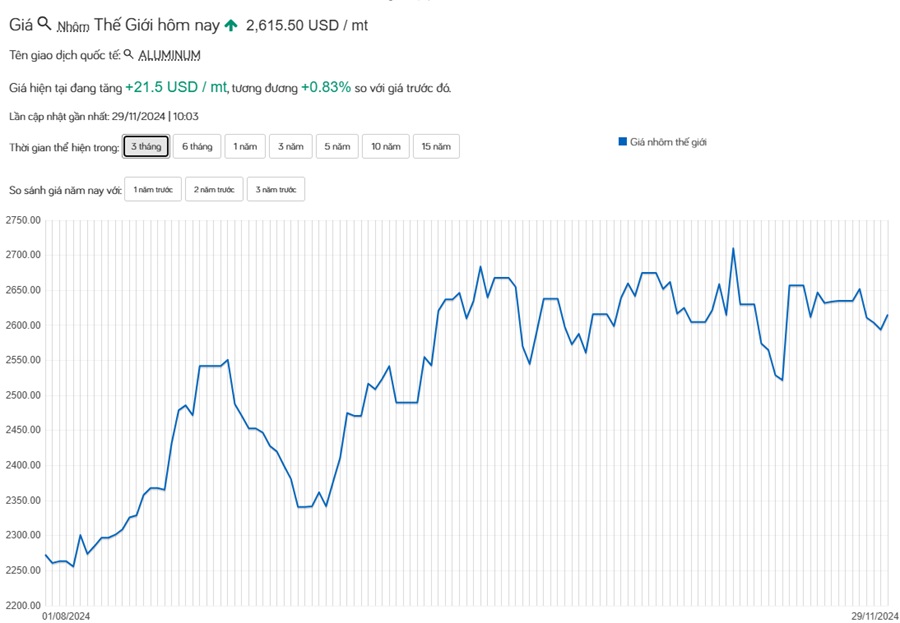Screen dimensions: 900x623
Task: Click the green up arrow price indicator
Action: [x=231, y=25]
